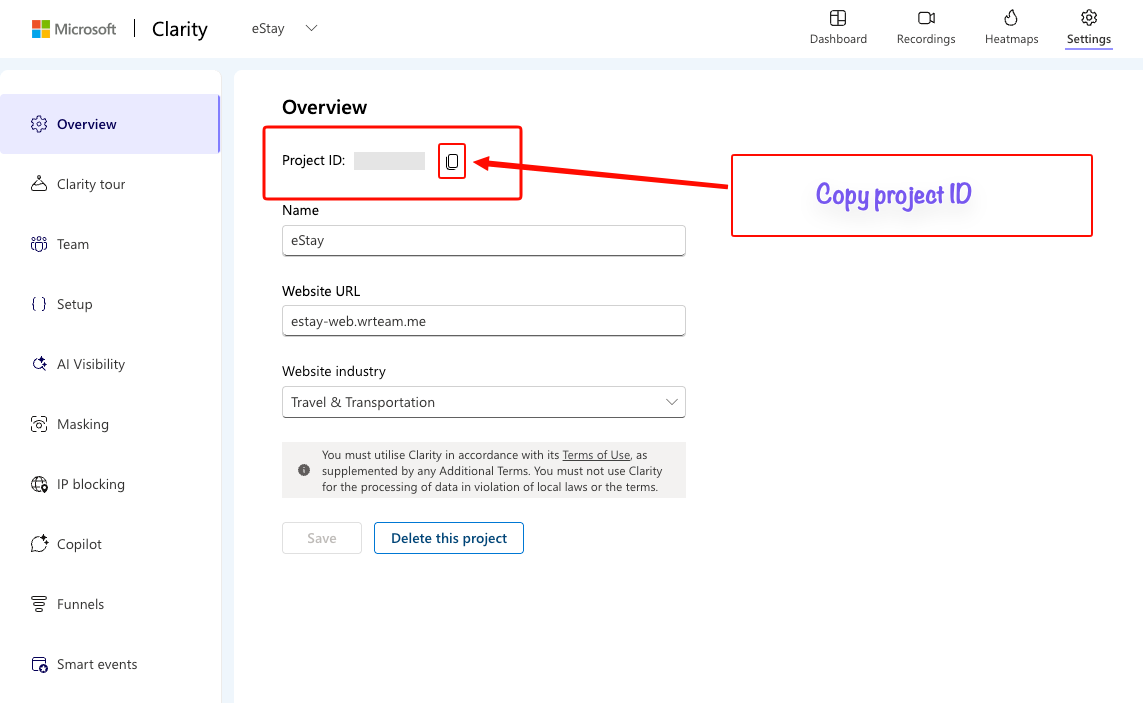This screenshot has height=703, width=1143.
Task: Click the Copilot icon in sidebar
Action: [x=39, y=544]
